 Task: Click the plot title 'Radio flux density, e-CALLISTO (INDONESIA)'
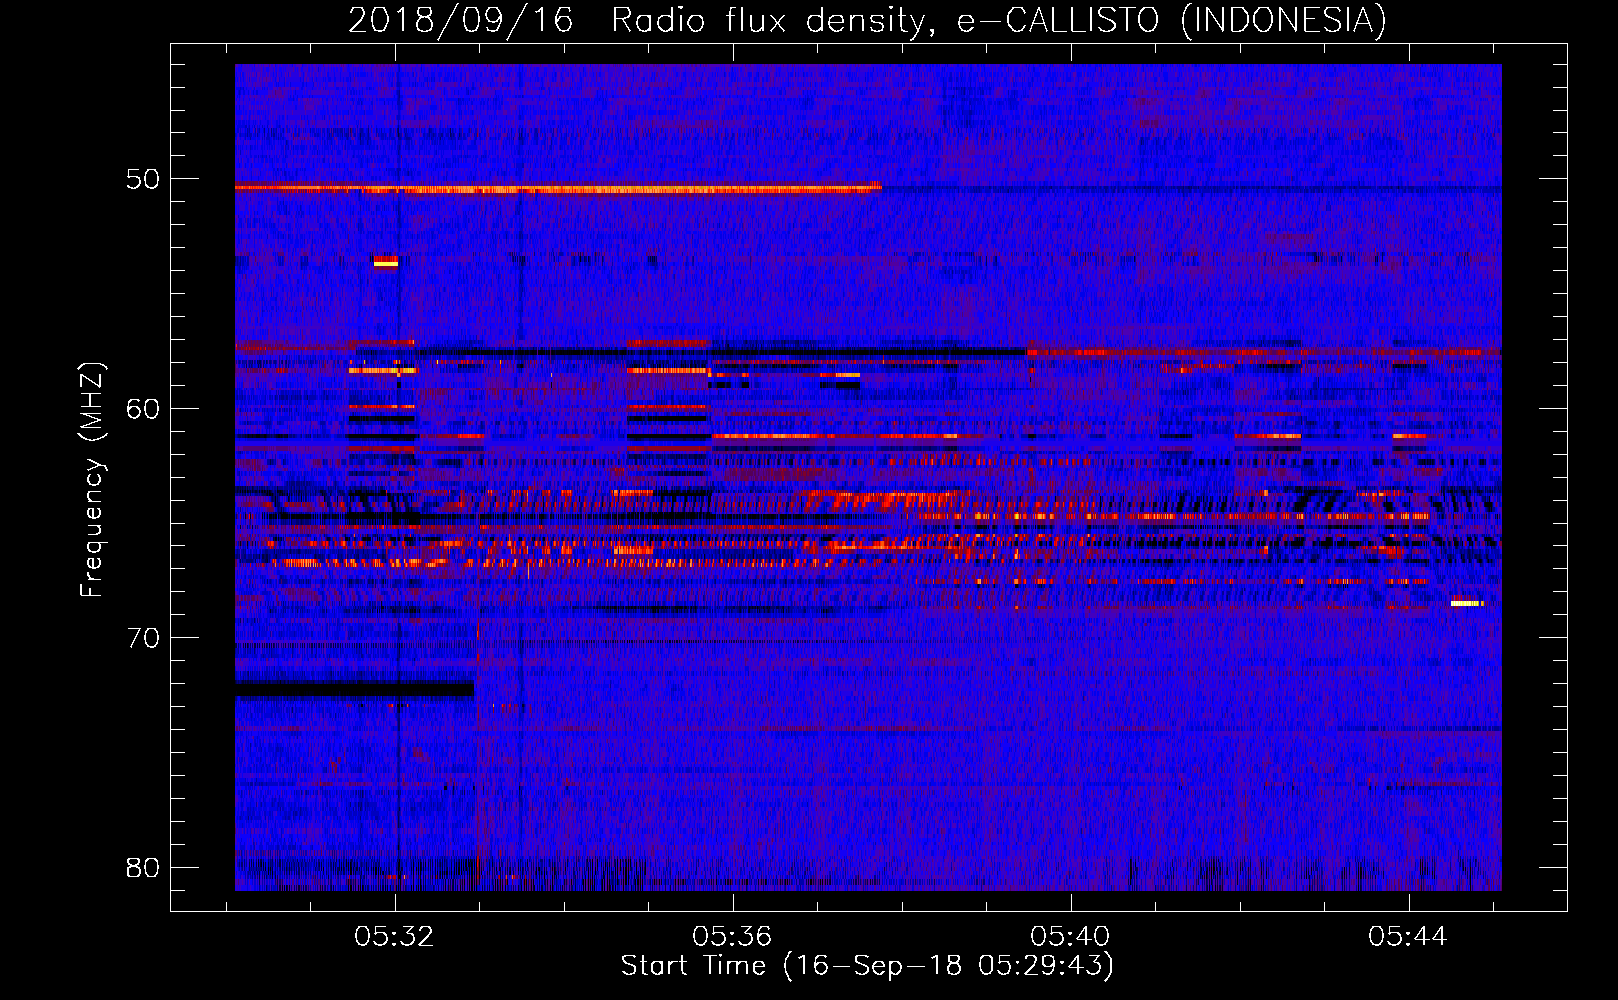pos(999,21)
